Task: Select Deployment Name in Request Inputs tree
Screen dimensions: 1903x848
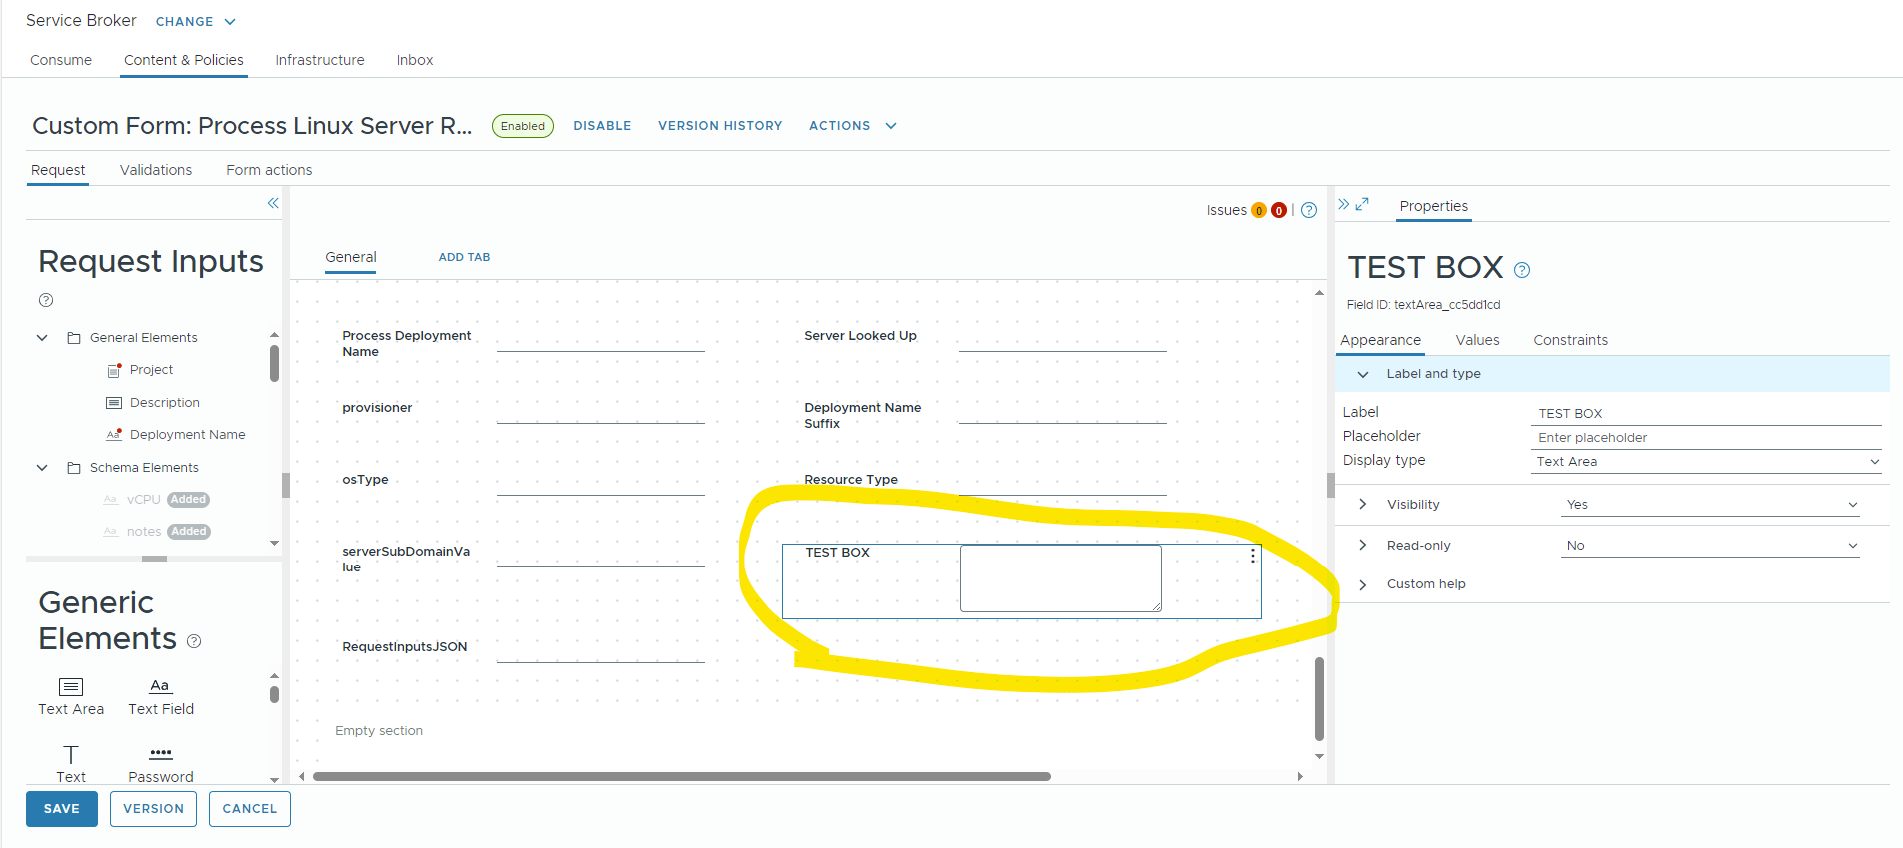Action: (x=188, y=435)
